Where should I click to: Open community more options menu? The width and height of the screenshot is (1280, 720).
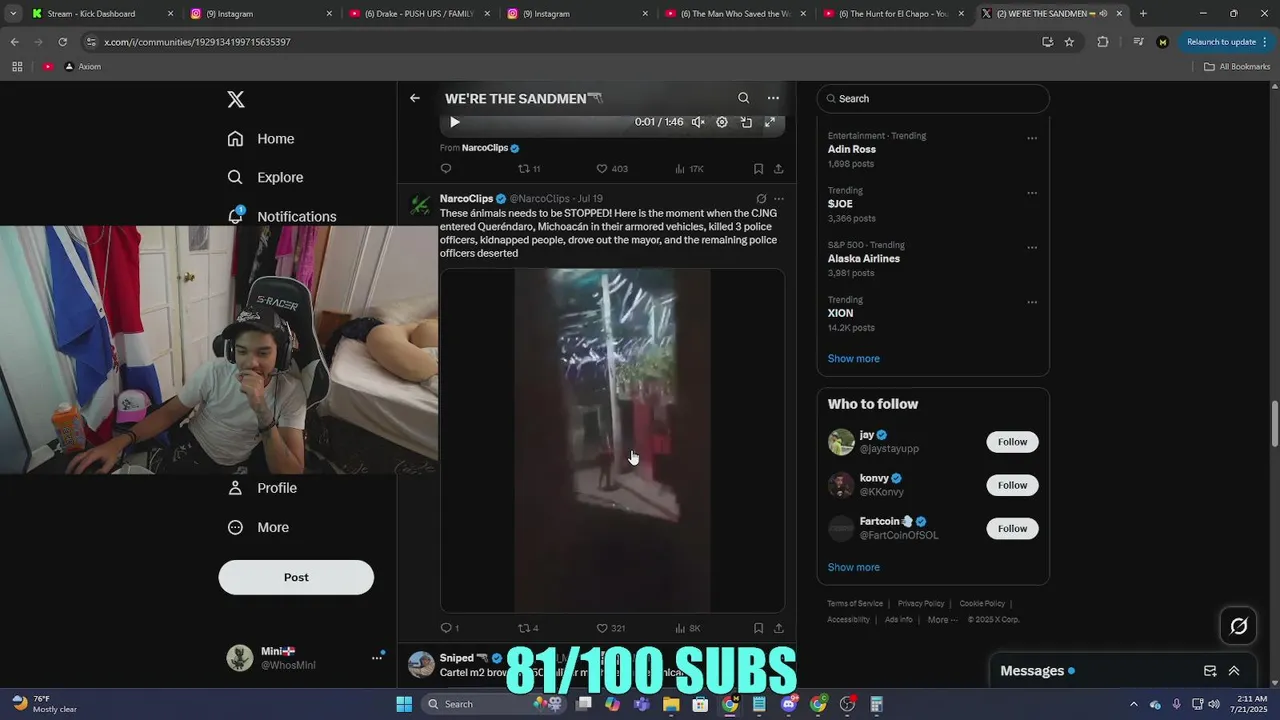(x=773, y=98)
